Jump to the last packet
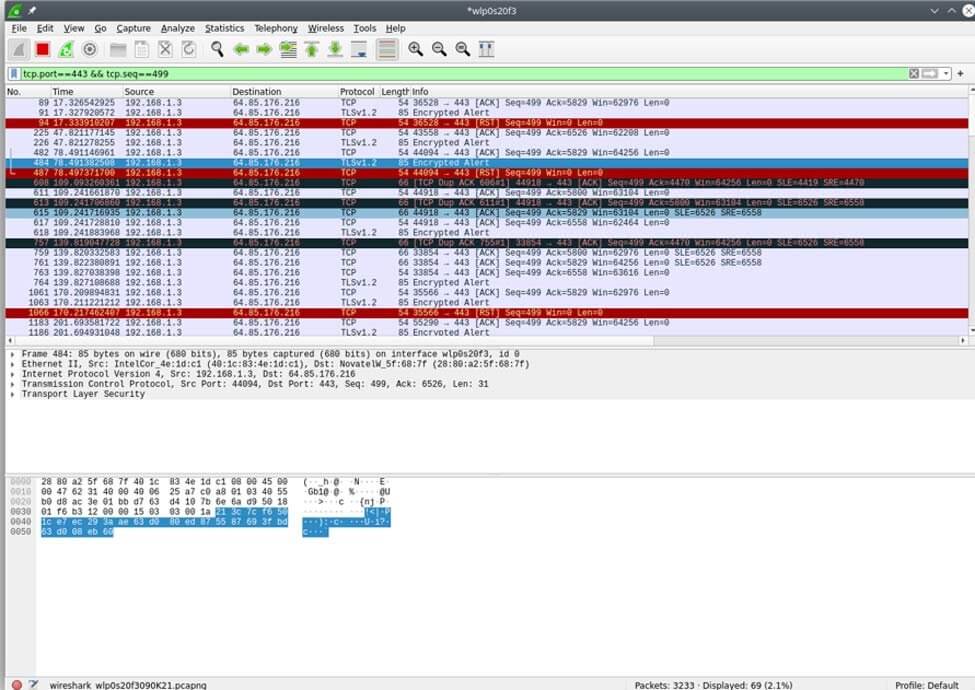 click(335, 50)
